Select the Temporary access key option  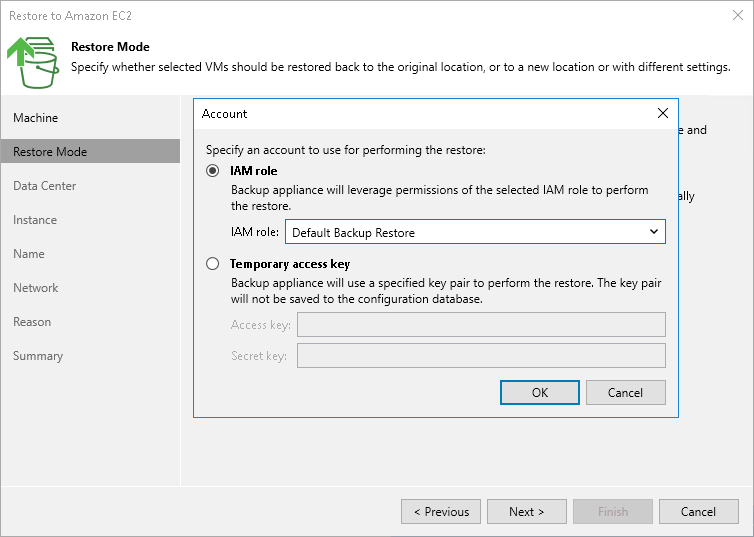pyautogui.click(x=212, y=264)
